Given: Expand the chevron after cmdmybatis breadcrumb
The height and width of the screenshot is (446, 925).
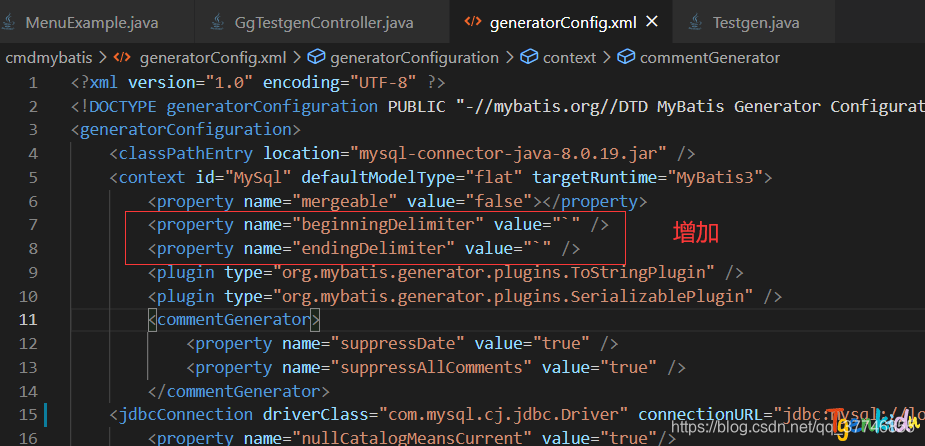Looking at the screenshot, I should 103,58.
